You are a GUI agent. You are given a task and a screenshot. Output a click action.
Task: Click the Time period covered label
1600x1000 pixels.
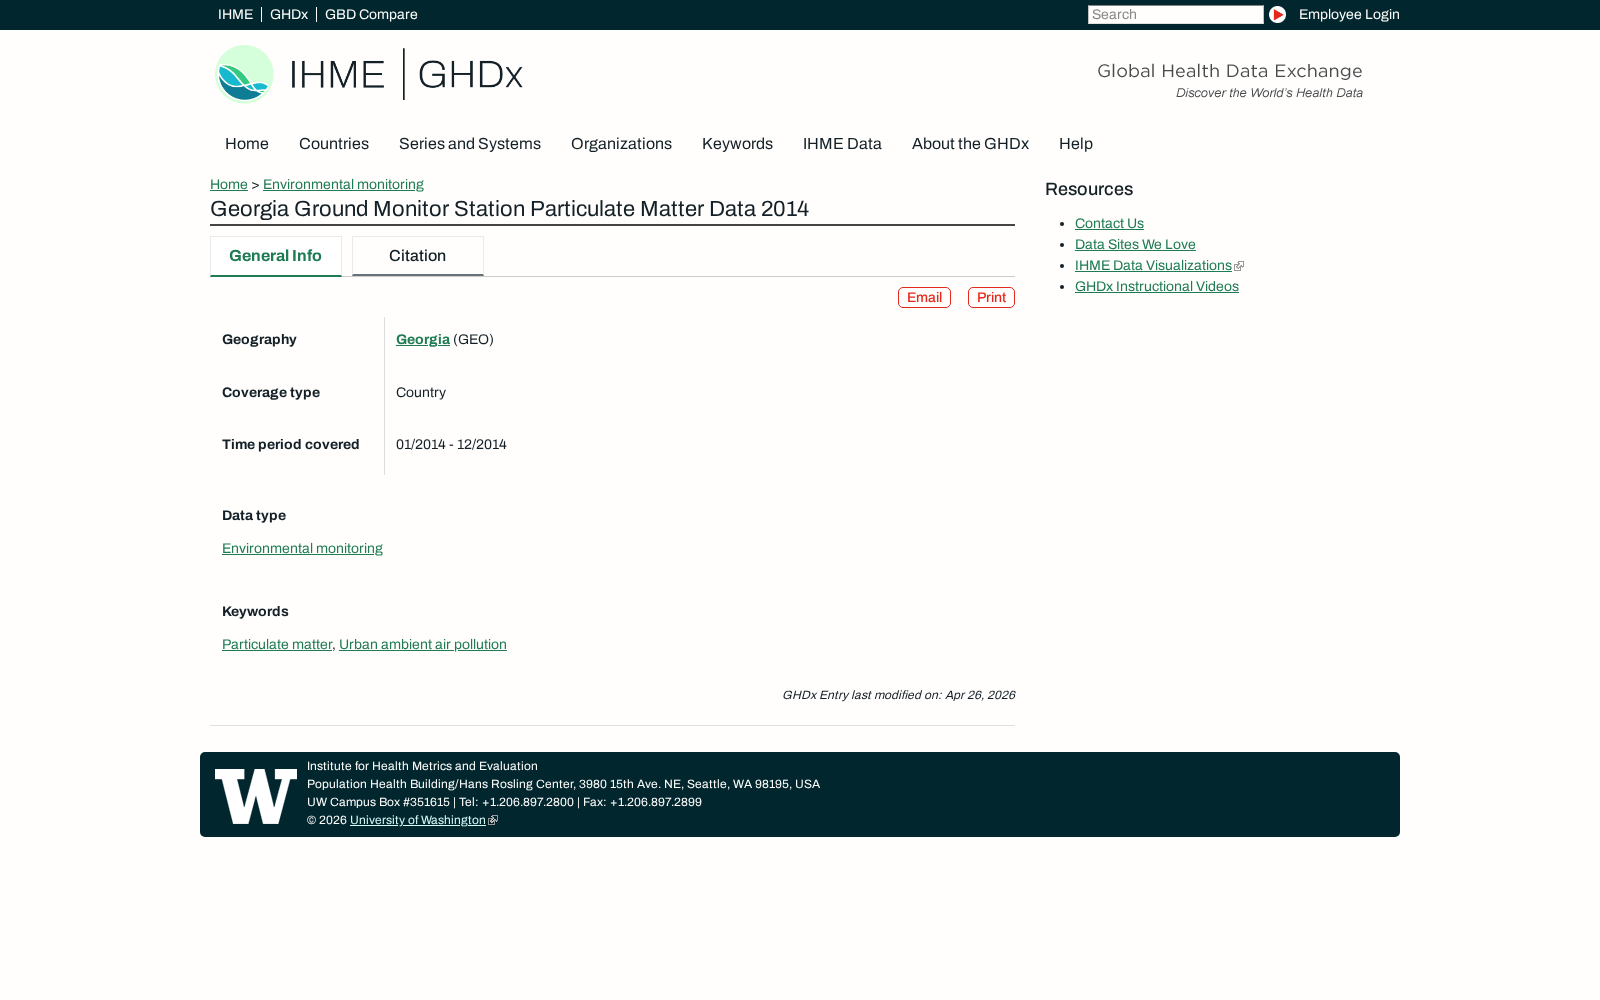click(291, 445)
